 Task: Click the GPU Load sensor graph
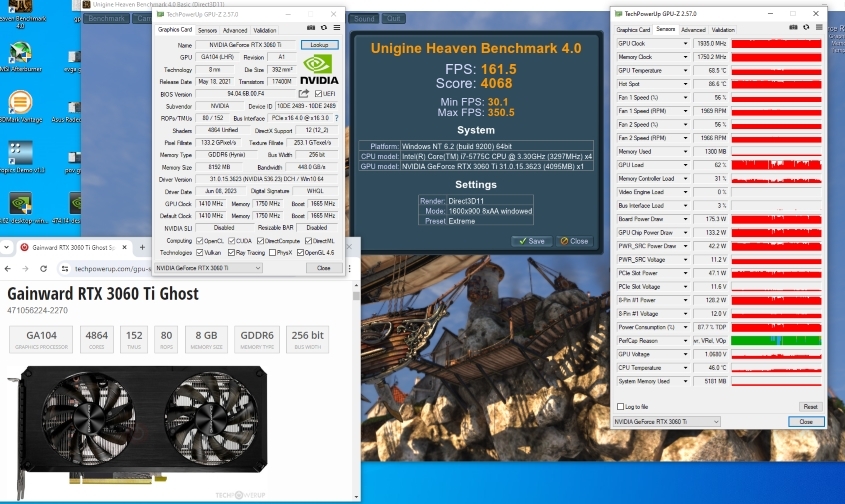(x=776, y=165)
